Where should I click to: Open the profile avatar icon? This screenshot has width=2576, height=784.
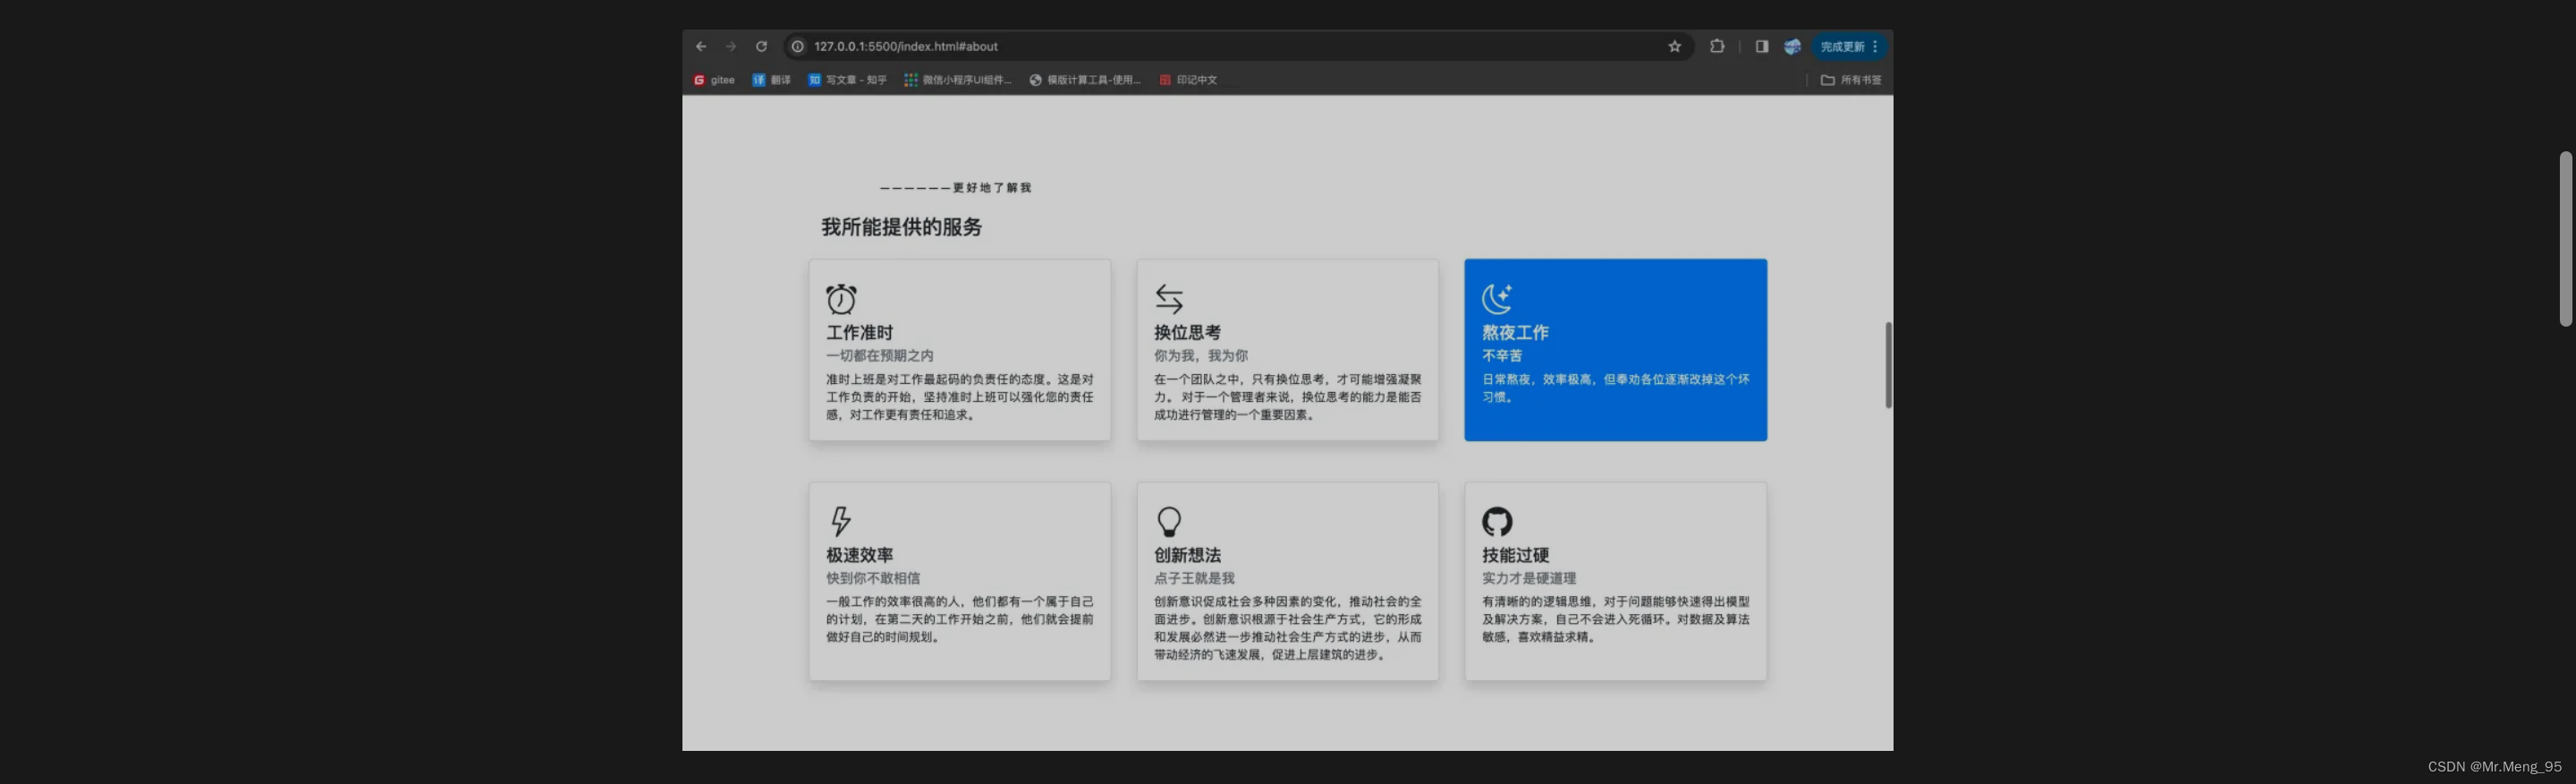(x=1792, y=47)
